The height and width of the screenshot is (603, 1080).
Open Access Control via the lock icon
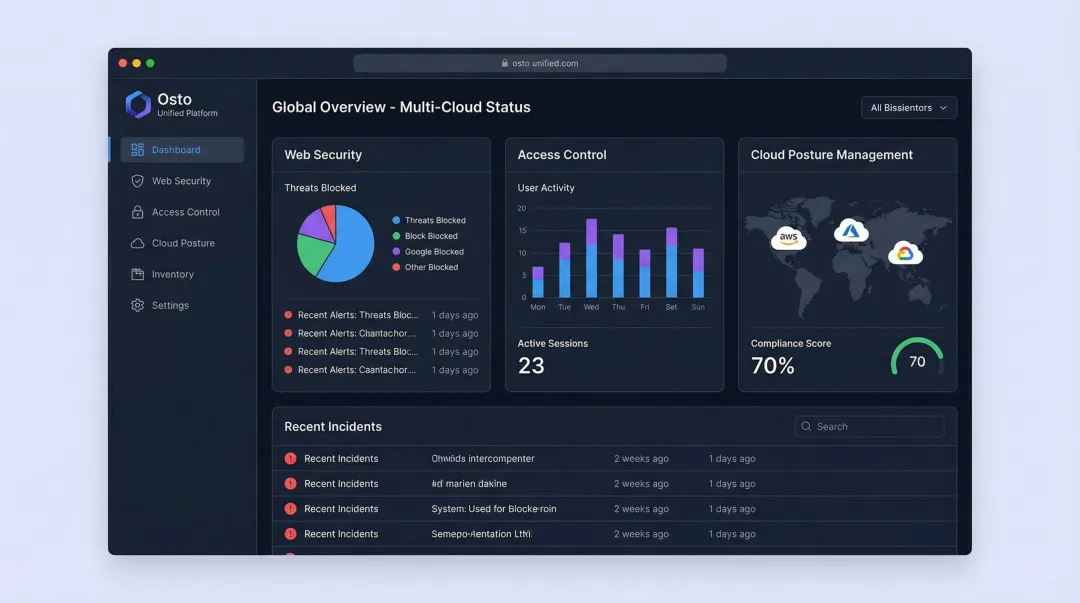[x=137, y=212]
